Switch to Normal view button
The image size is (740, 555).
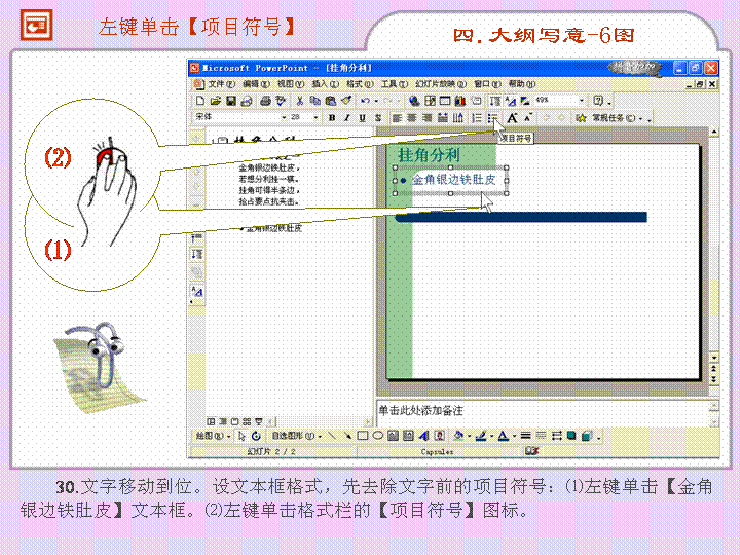(211, 421)
